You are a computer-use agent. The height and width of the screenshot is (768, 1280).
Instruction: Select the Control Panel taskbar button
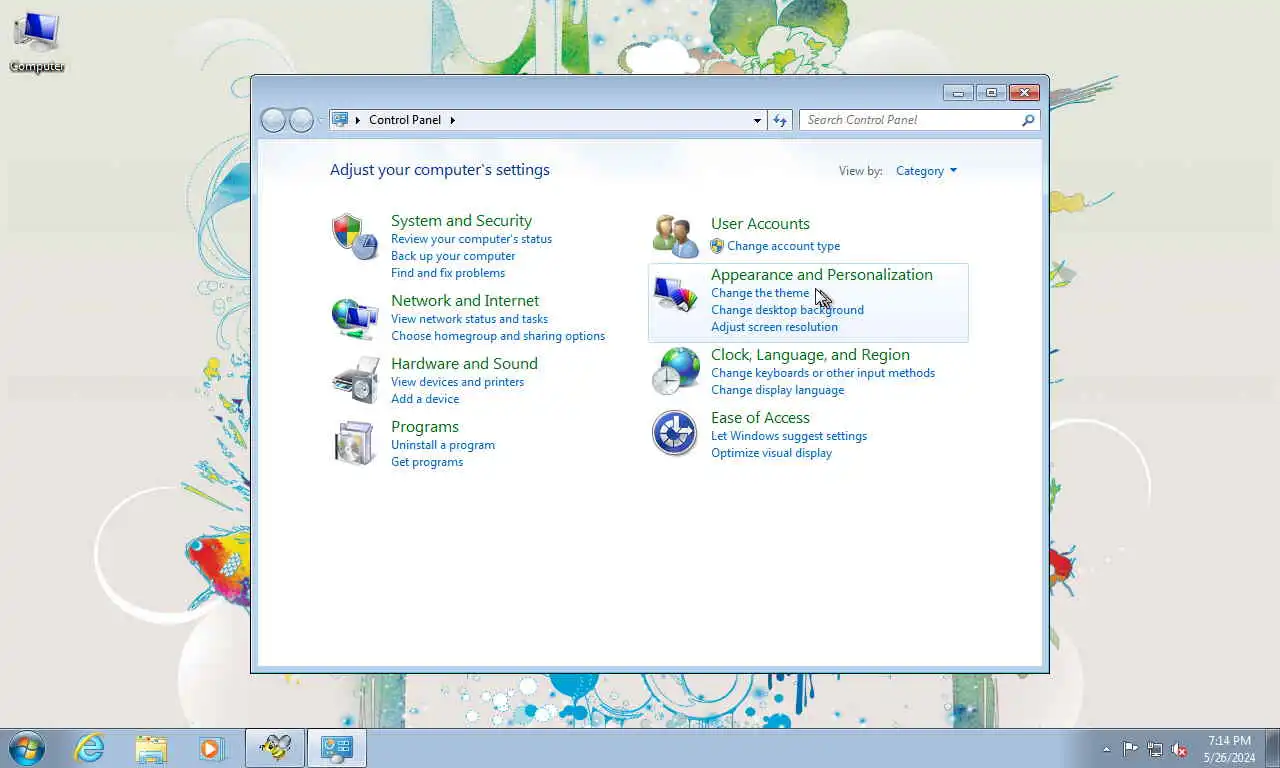click(337, 748)
